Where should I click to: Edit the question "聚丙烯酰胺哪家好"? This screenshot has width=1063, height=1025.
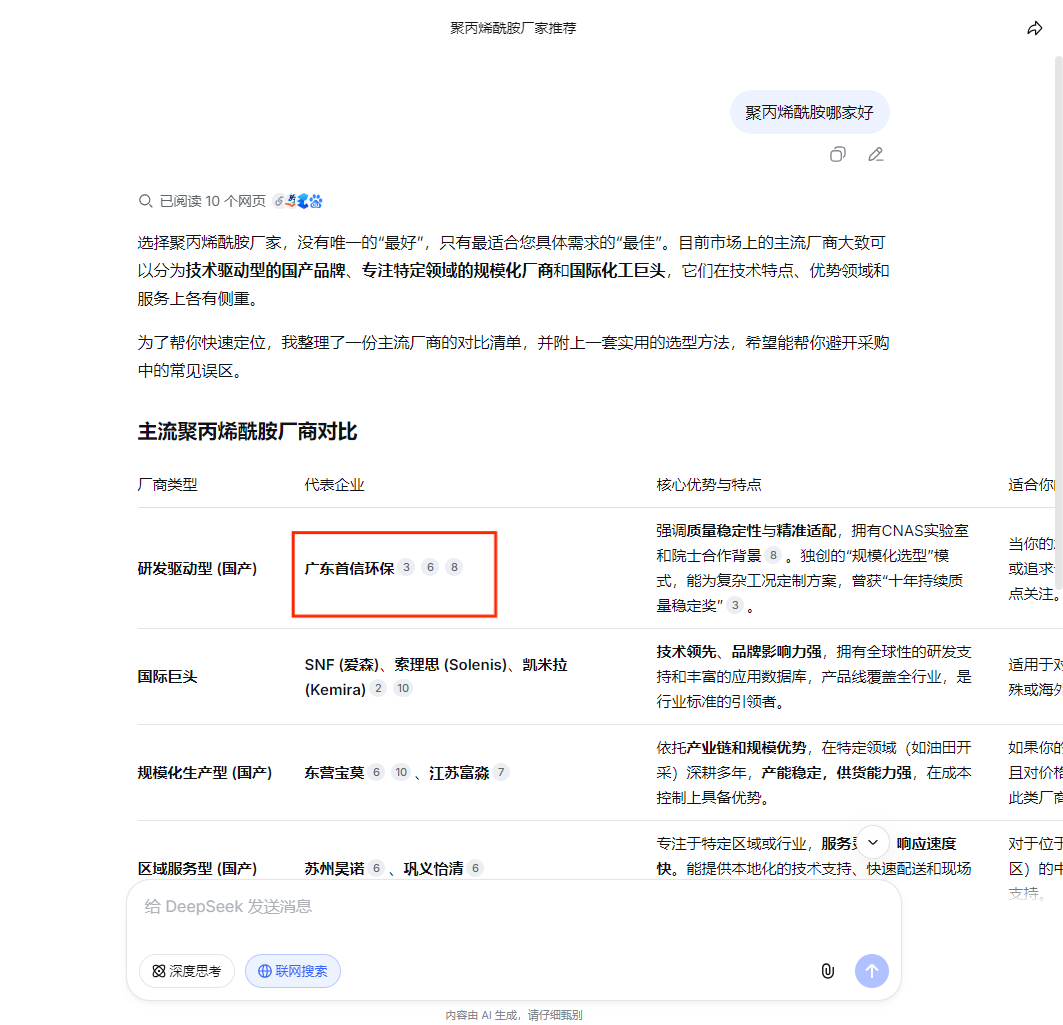[x=875, y=154]
